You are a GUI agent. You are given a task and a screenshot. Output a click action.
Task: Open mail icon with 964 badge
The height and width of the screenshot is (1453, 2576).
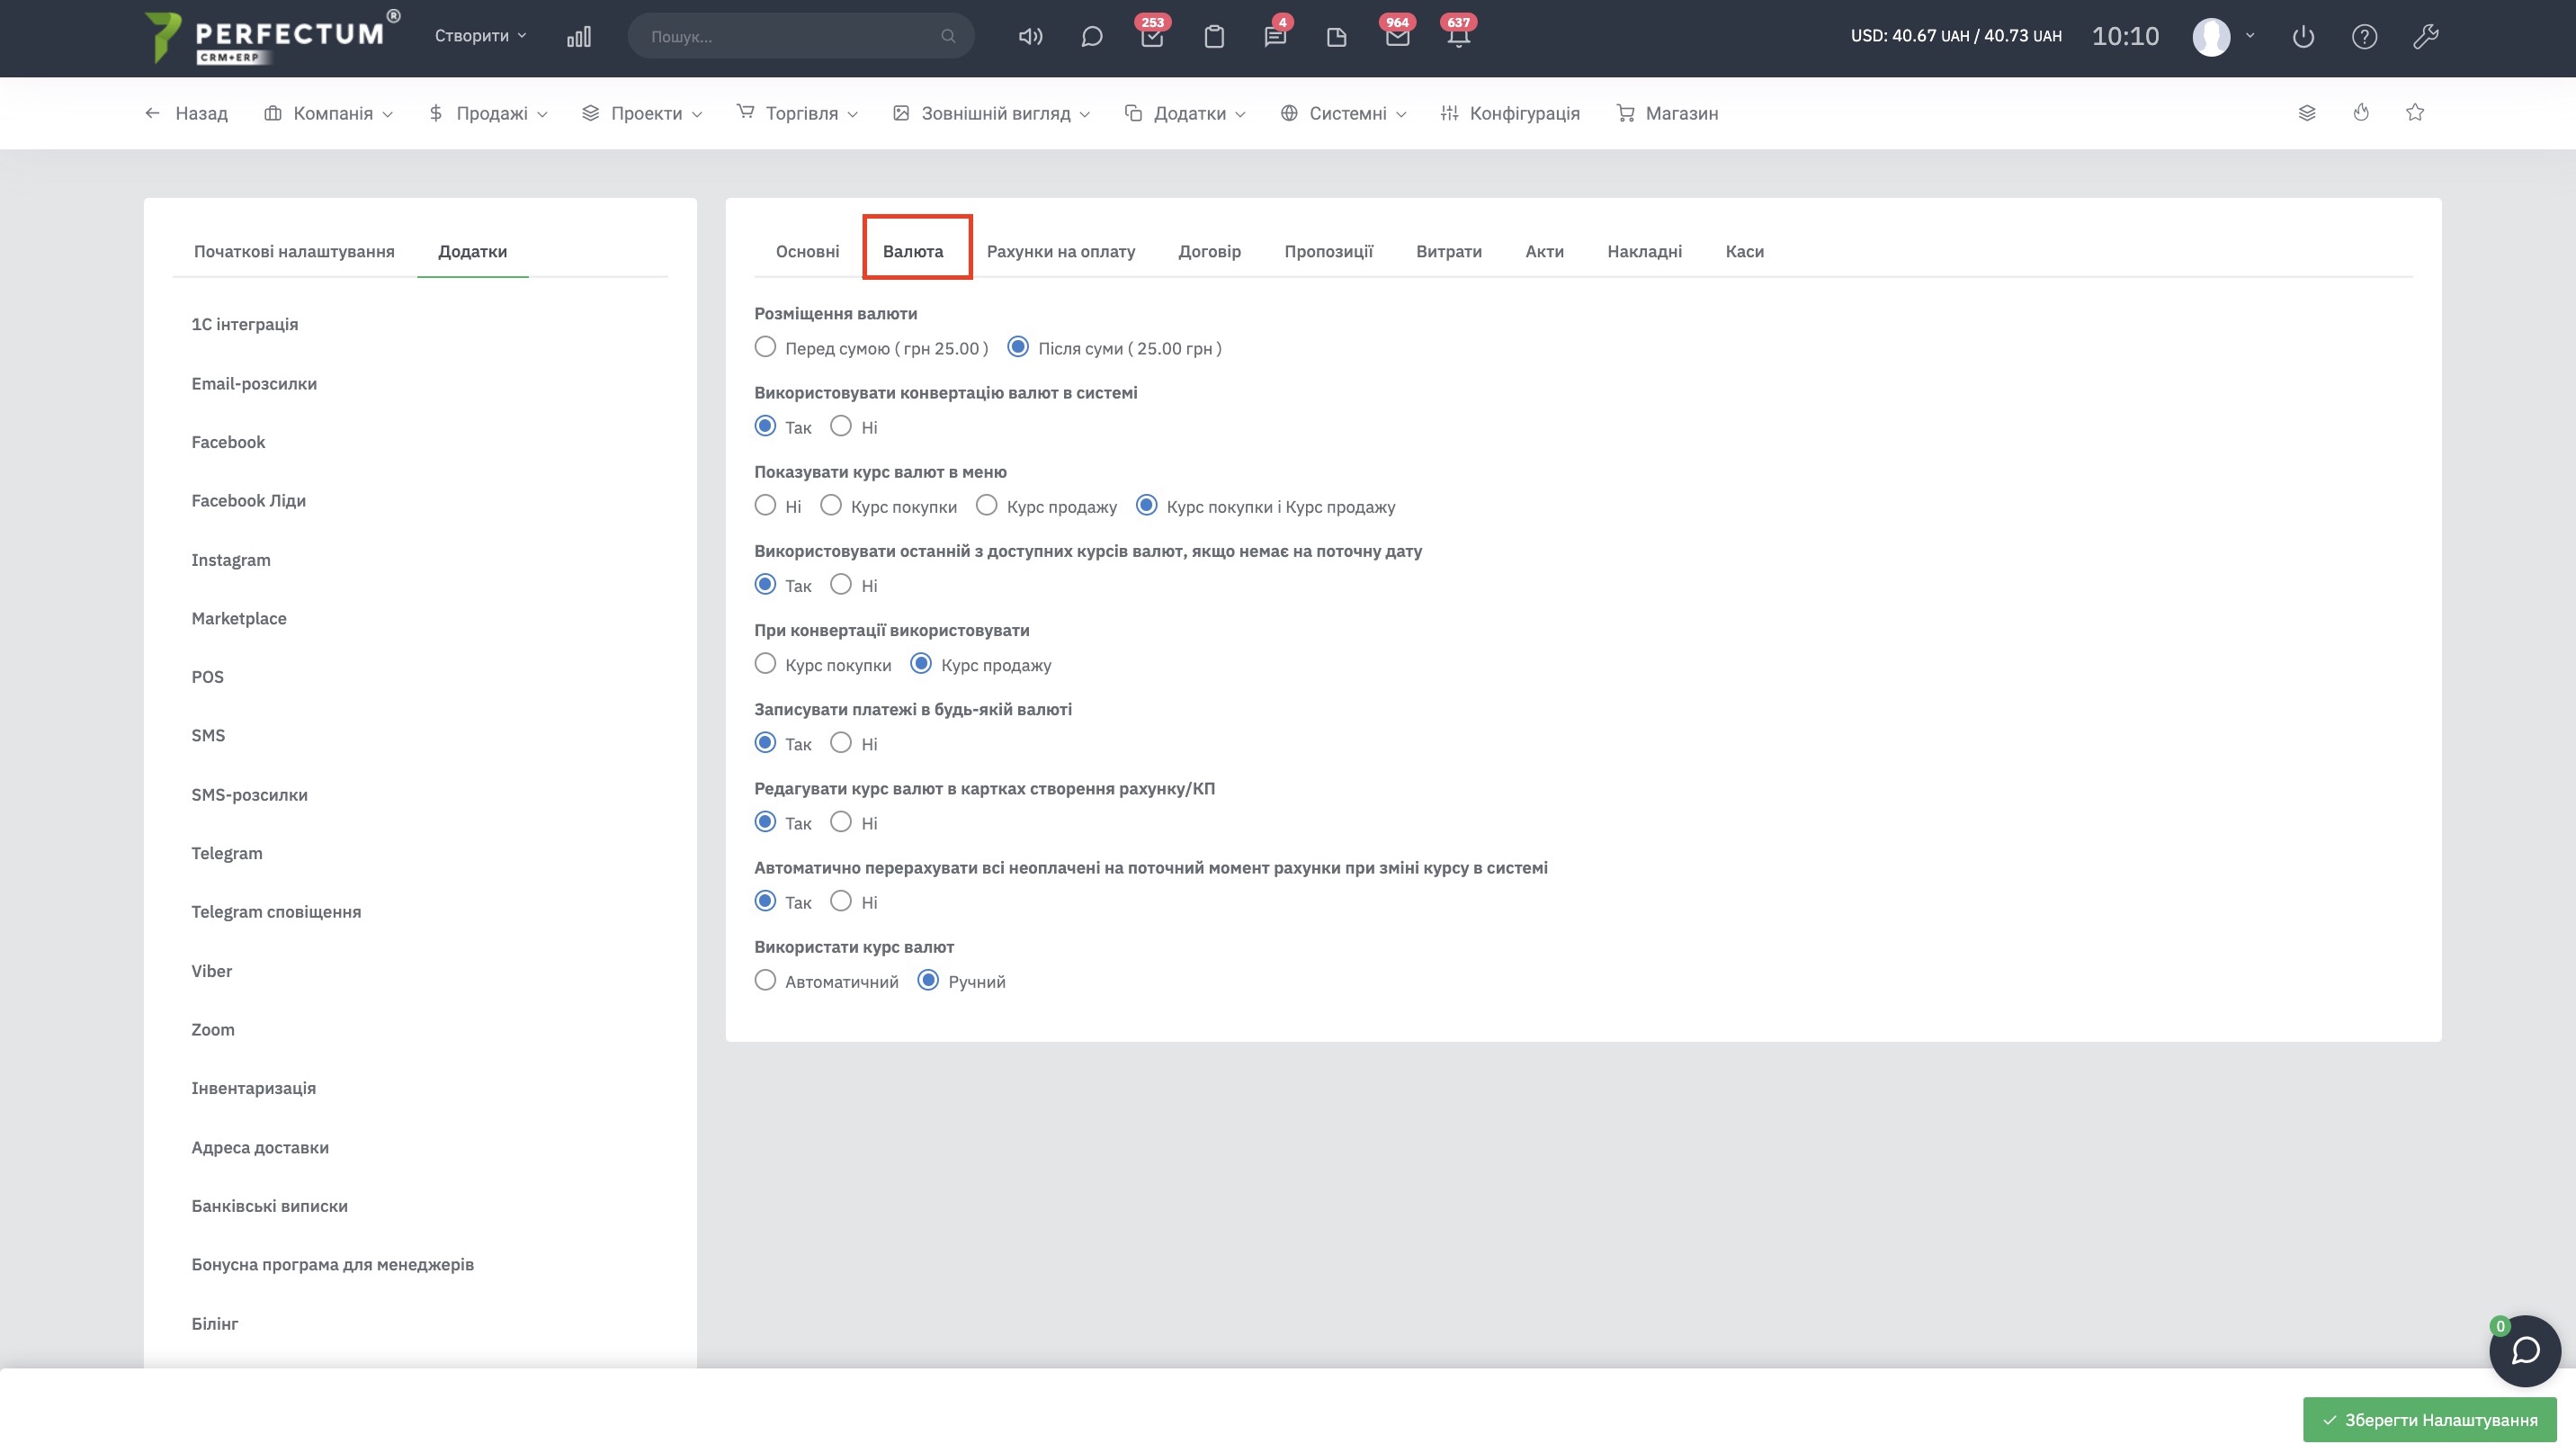tap(1397, 37)
